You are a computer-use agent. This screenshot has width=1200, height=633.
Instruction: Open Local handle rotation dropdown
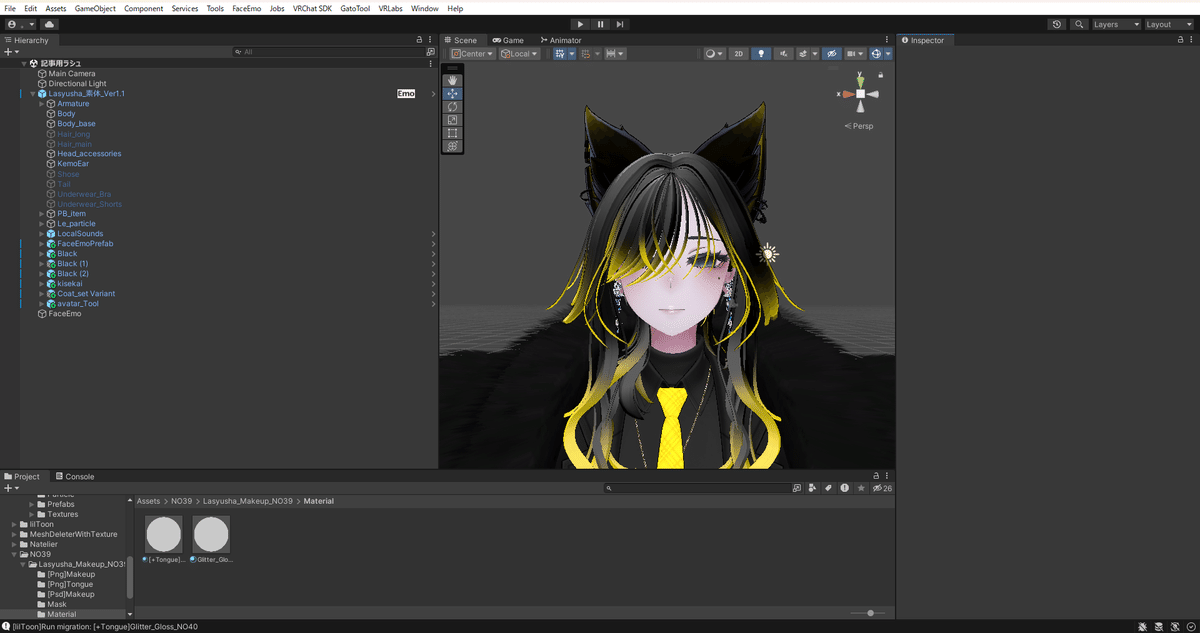coord(519,54)
